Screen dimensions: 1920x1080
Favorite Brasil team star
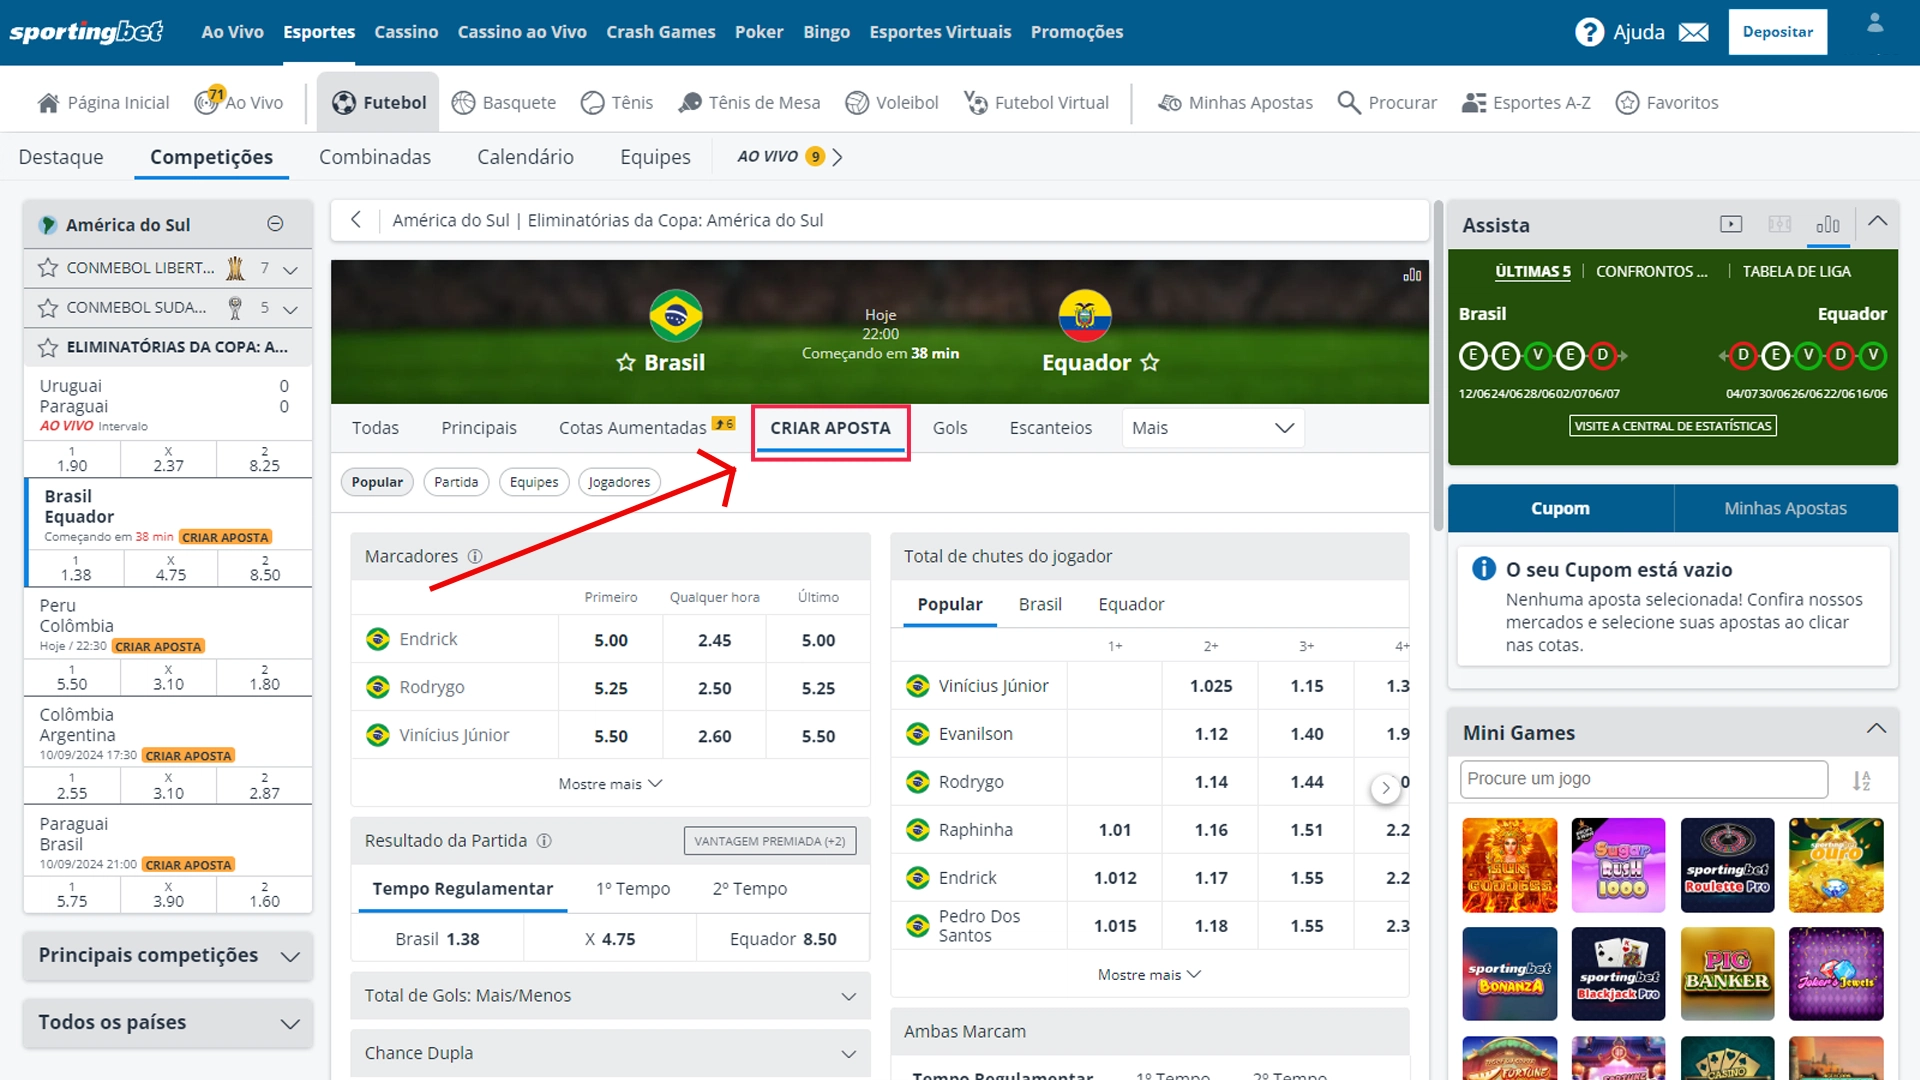[626, 362]
